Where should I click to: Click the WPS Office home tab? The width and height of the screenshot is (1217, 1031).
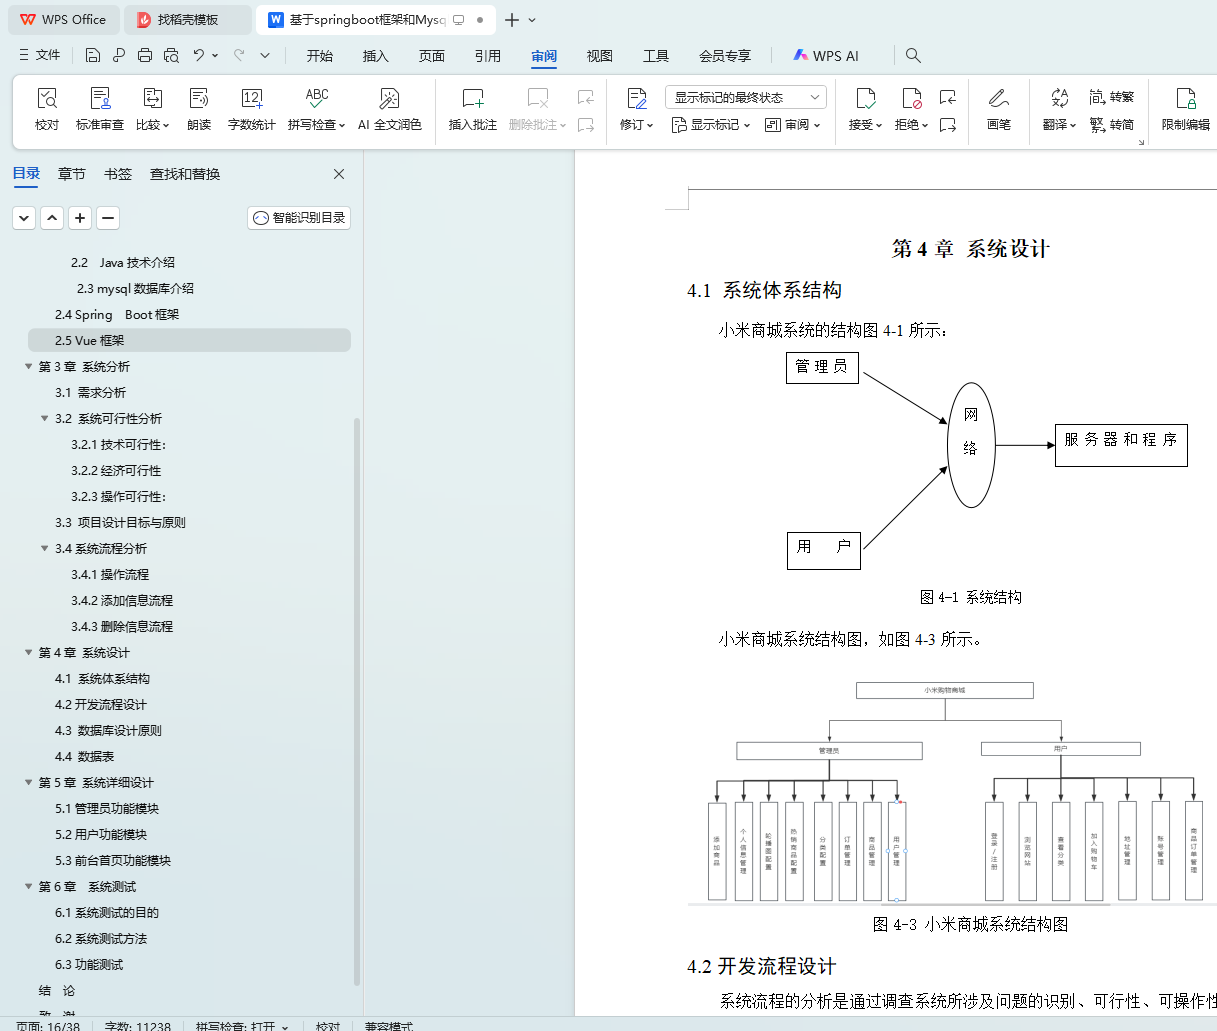click(64, 20)
